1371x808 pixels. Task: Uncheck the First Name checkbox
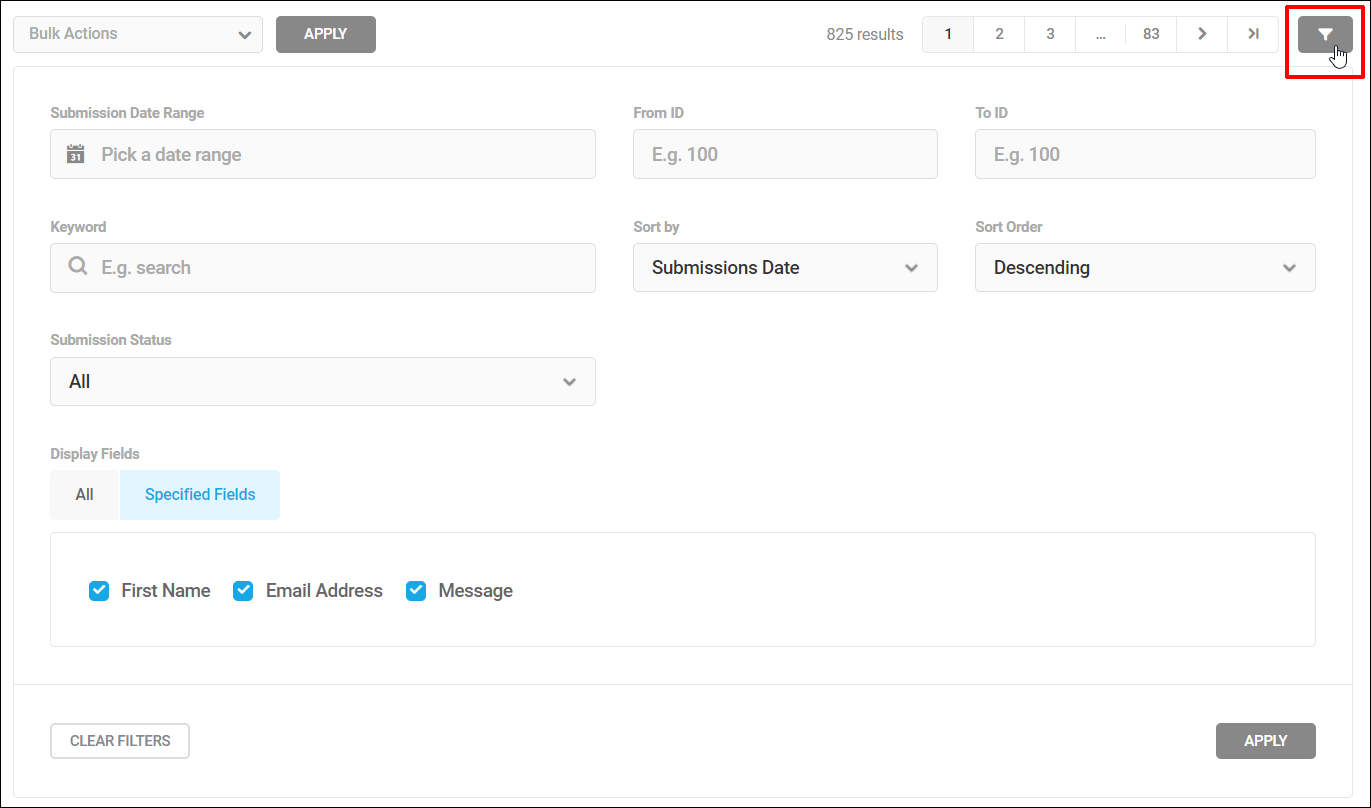point(99,591)
